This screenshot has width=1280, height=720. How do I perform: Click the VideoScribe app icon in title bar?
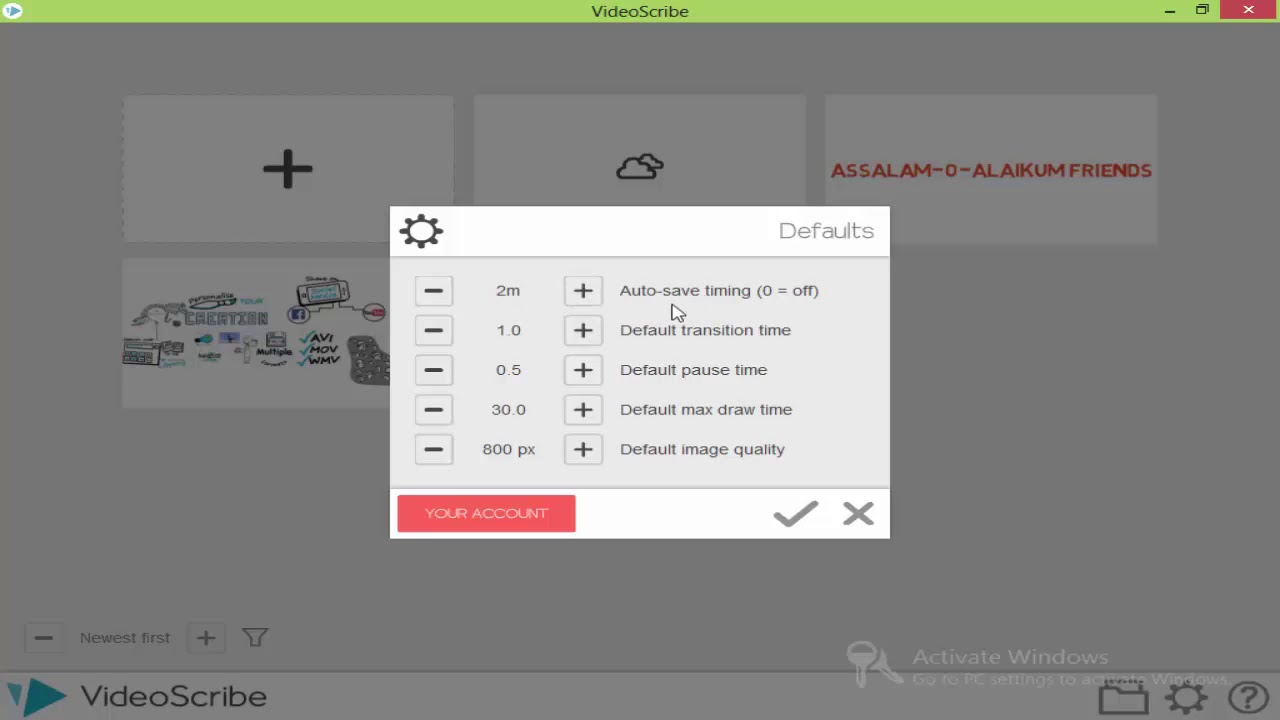tap(12, 11)
